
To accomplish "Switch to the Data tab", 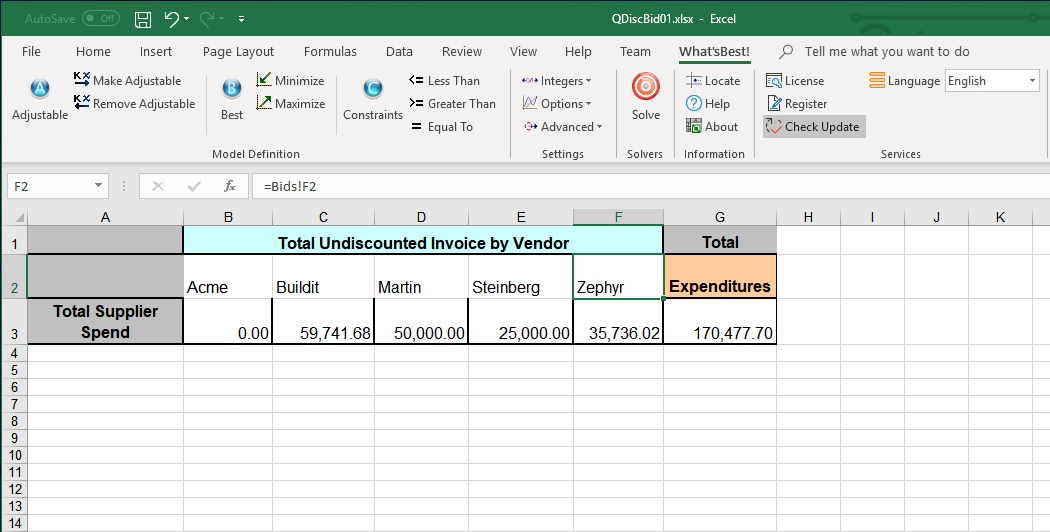I will (x=399, y=52).
